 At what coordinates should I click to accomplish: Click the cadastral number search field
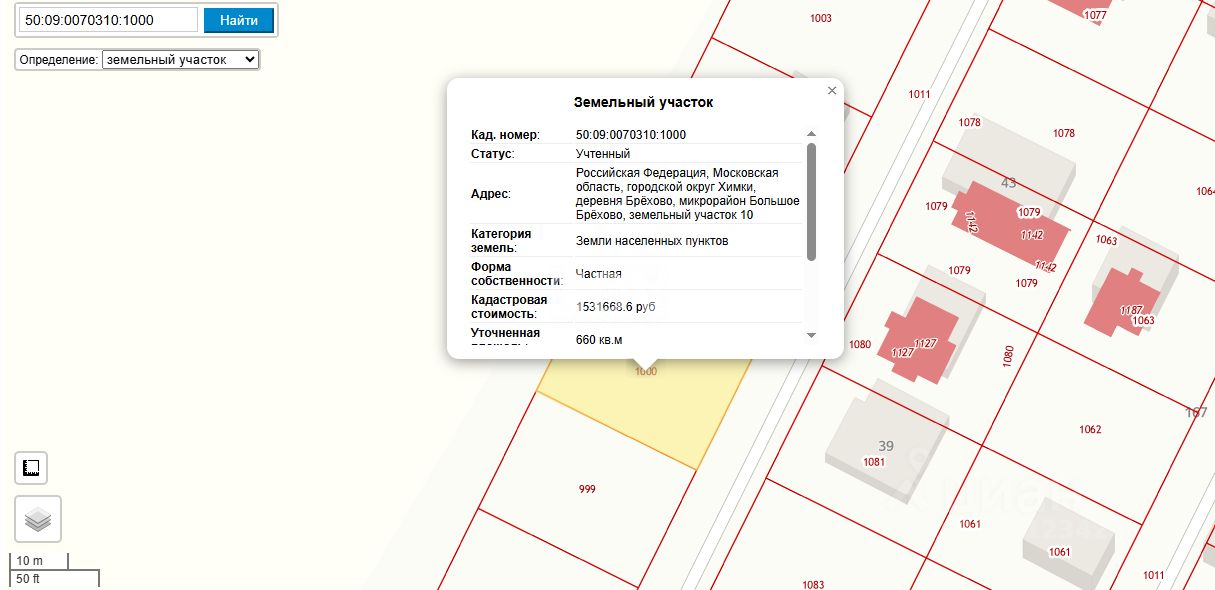pos(109,20)
